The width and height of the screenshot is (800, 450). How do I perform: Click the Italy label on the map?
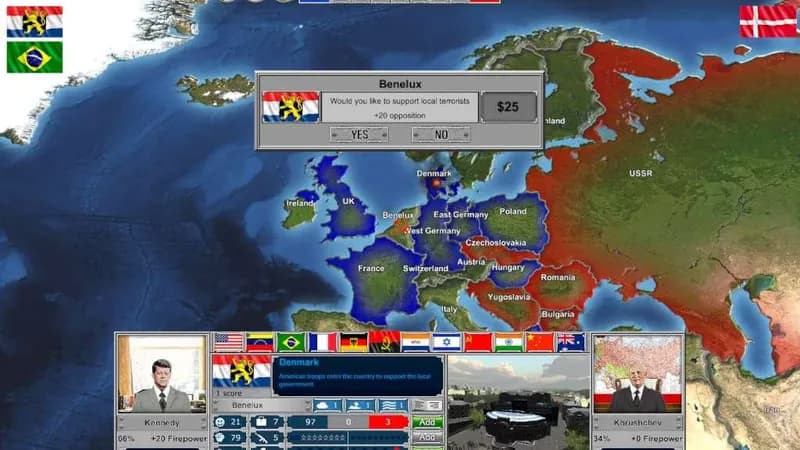(449, 309)
